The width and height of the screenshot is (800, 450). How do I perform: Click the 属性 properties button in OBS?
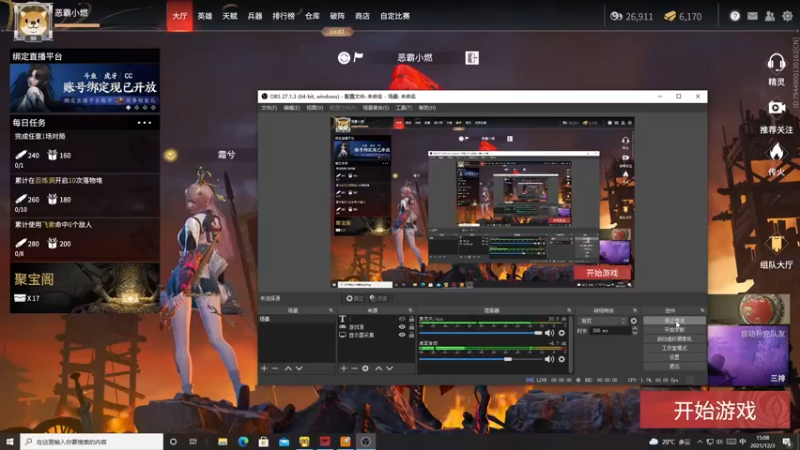[x=355, y=298]
